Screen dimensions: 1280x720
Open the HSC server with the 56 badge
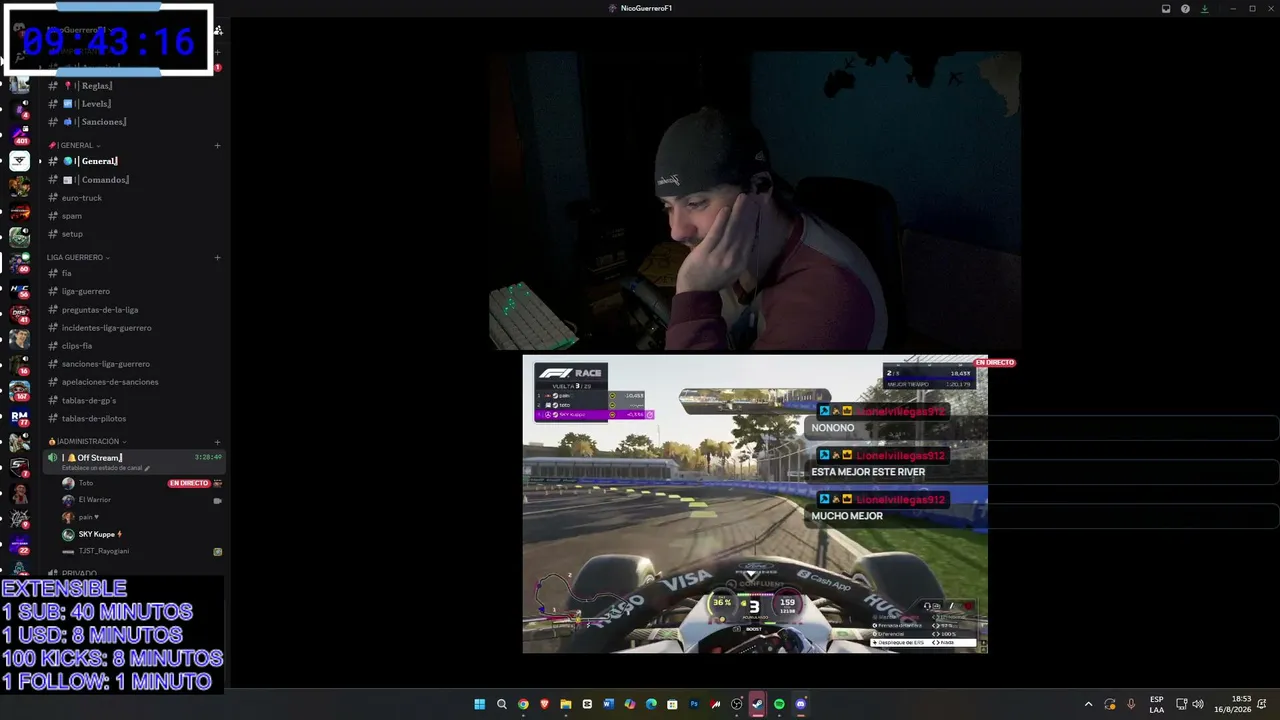click(20, 288)
